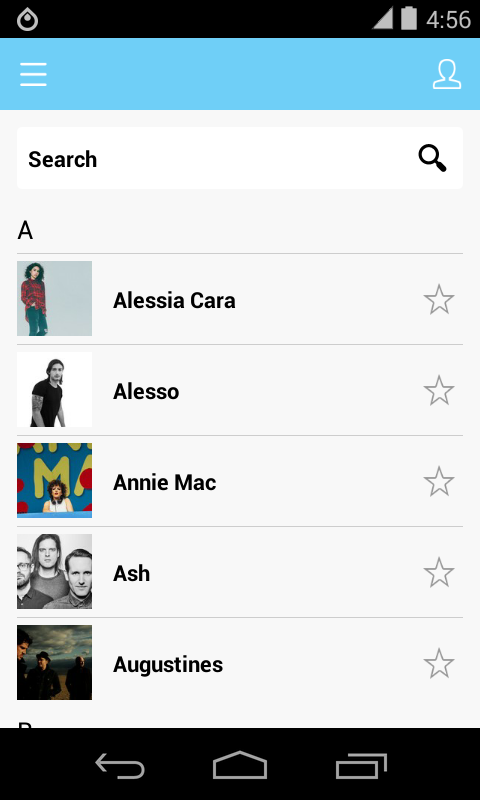480x800 pixels.
Task: Open the recent apps button
Action: click(361, 766)
